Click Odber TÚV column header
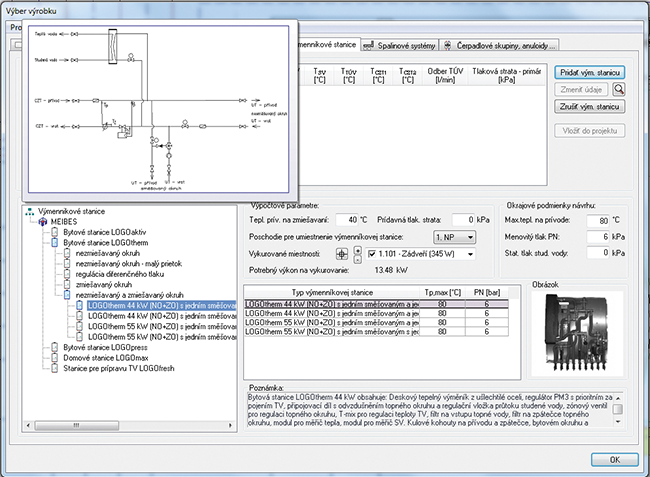This screenshot has width=650, height=477. coord(445,75)
